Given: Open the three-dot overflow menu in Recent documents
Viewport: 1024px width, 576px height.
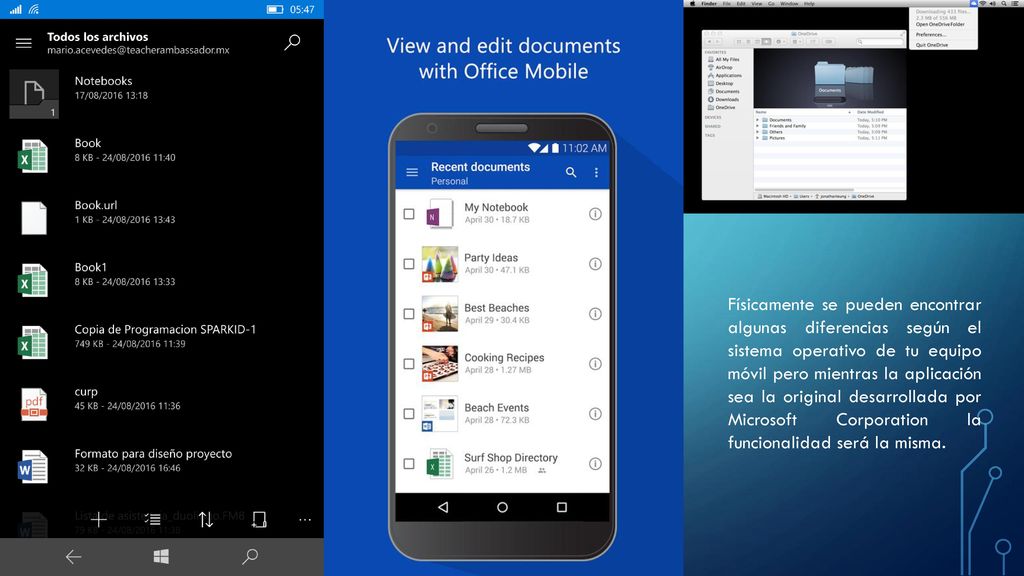Looking at the screenshot, I should point(596,172).
